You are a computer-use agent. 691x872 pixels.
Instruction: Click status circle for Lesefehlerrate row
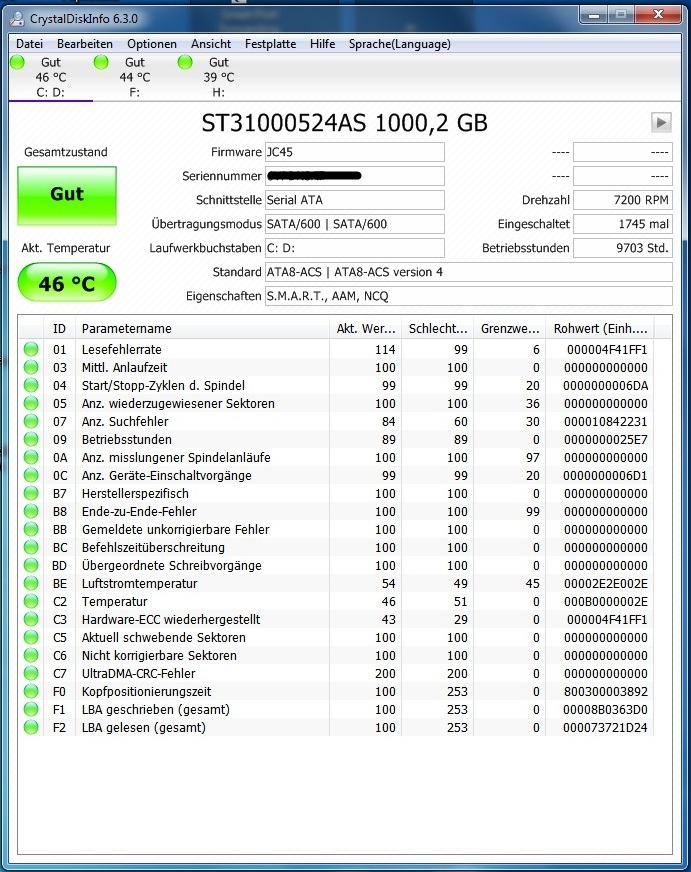(x=31, y=349)
